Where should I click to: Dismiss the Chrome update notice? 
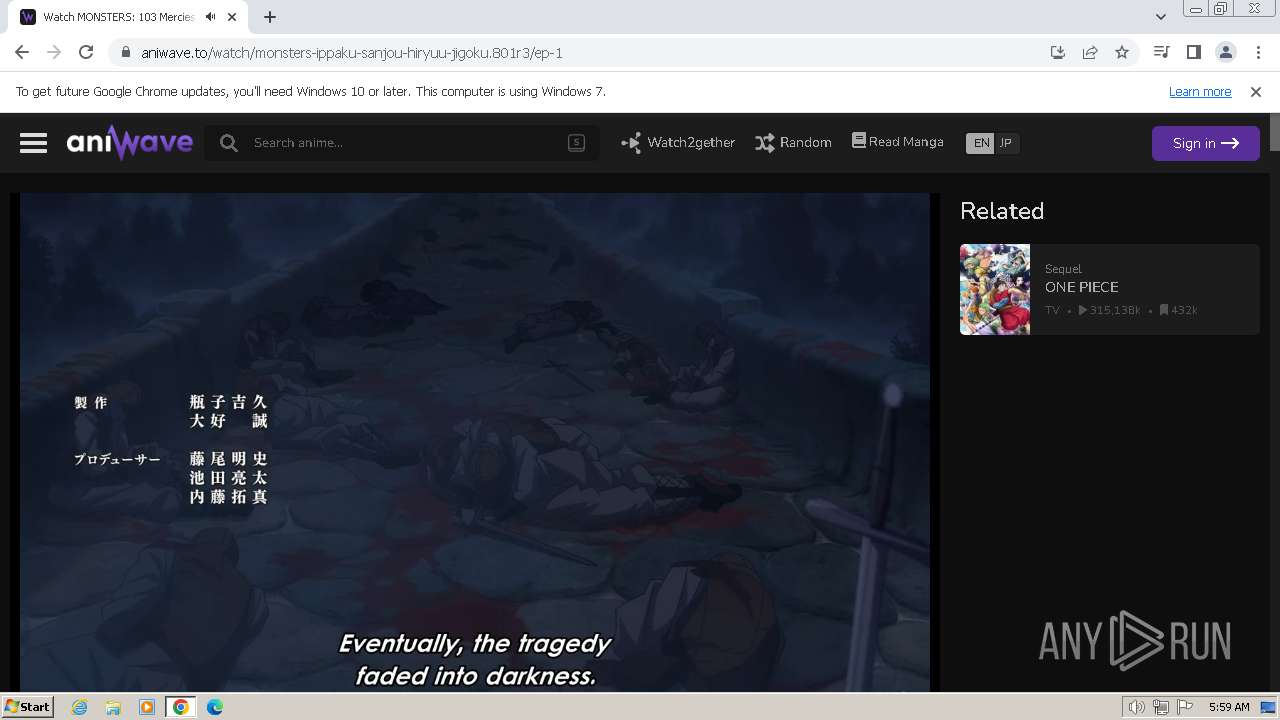(1256, 91)
